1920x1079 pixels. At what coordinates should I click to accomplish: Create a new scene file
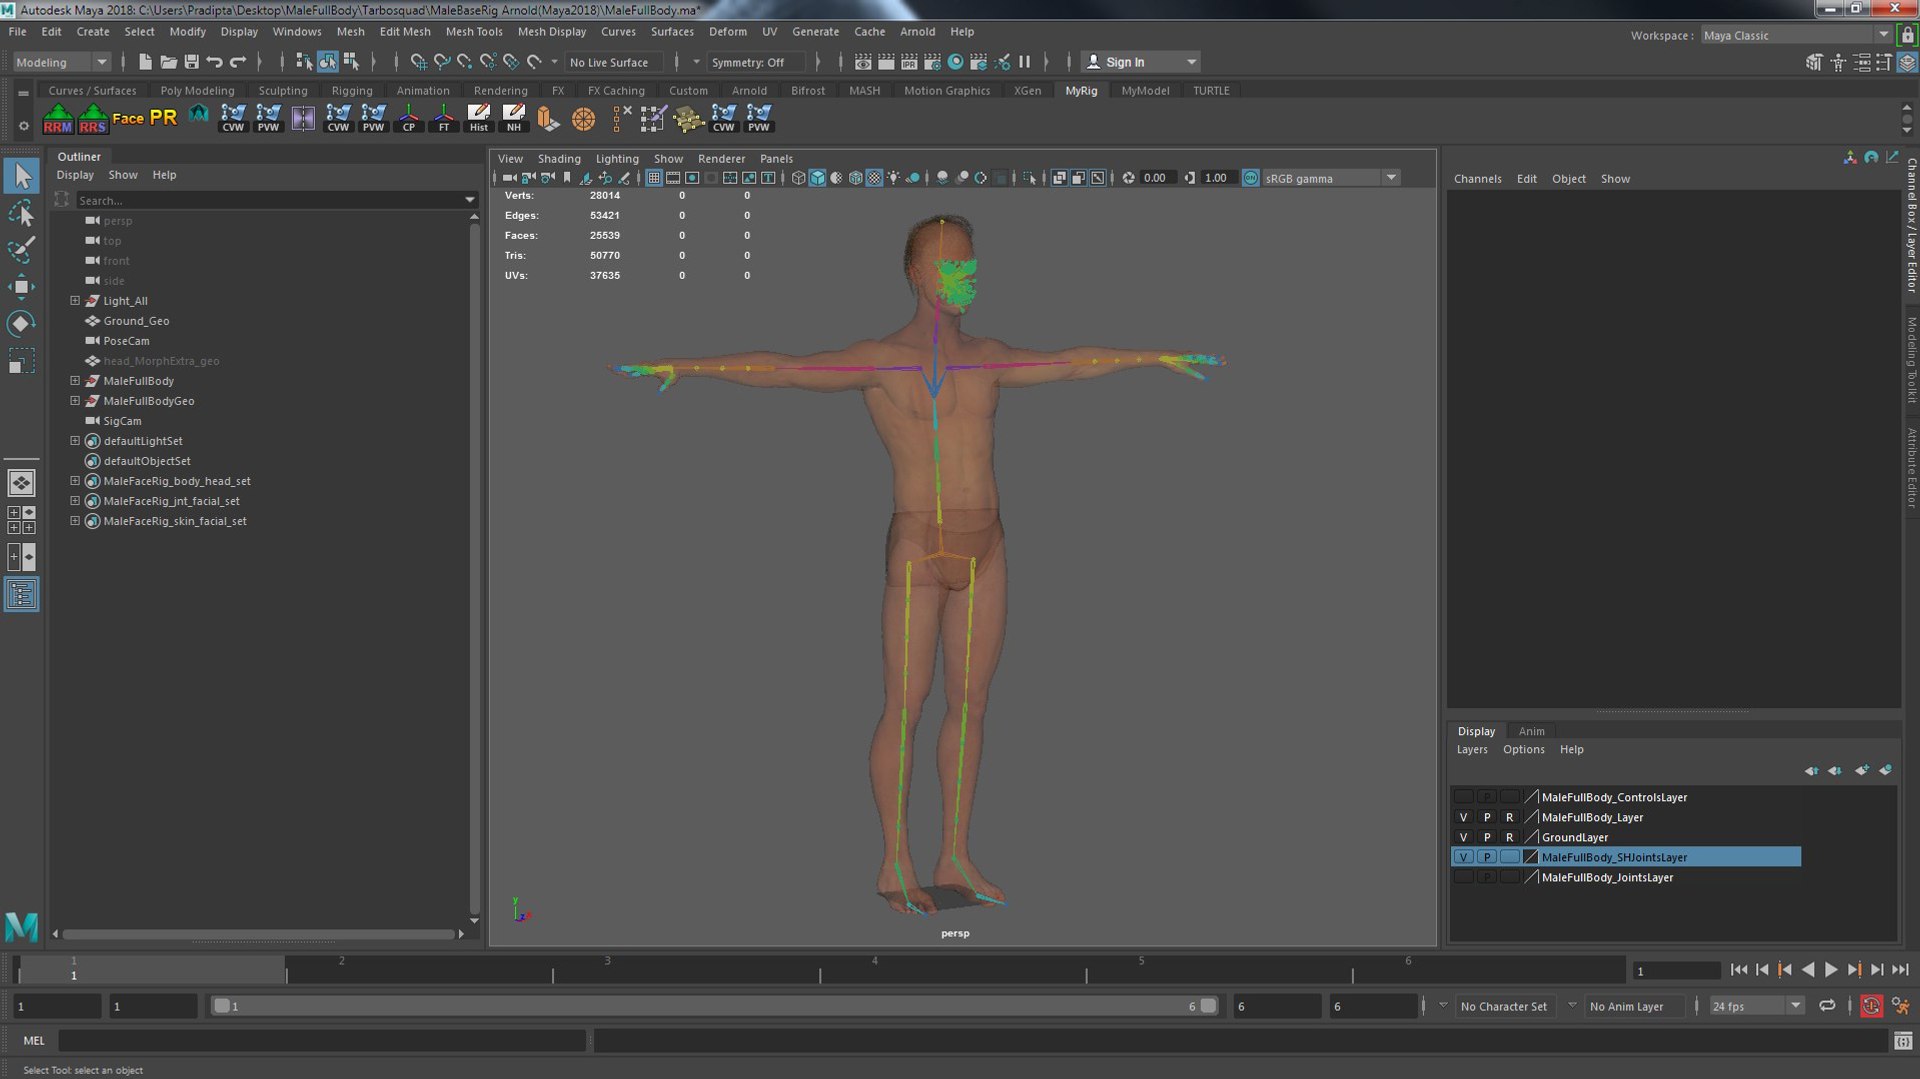tap(145, 62)
